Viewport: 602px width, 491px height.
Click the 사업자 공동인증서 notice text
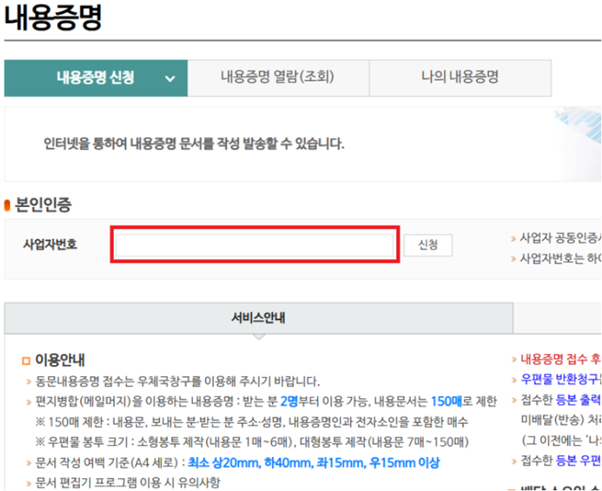coord(558,238)
